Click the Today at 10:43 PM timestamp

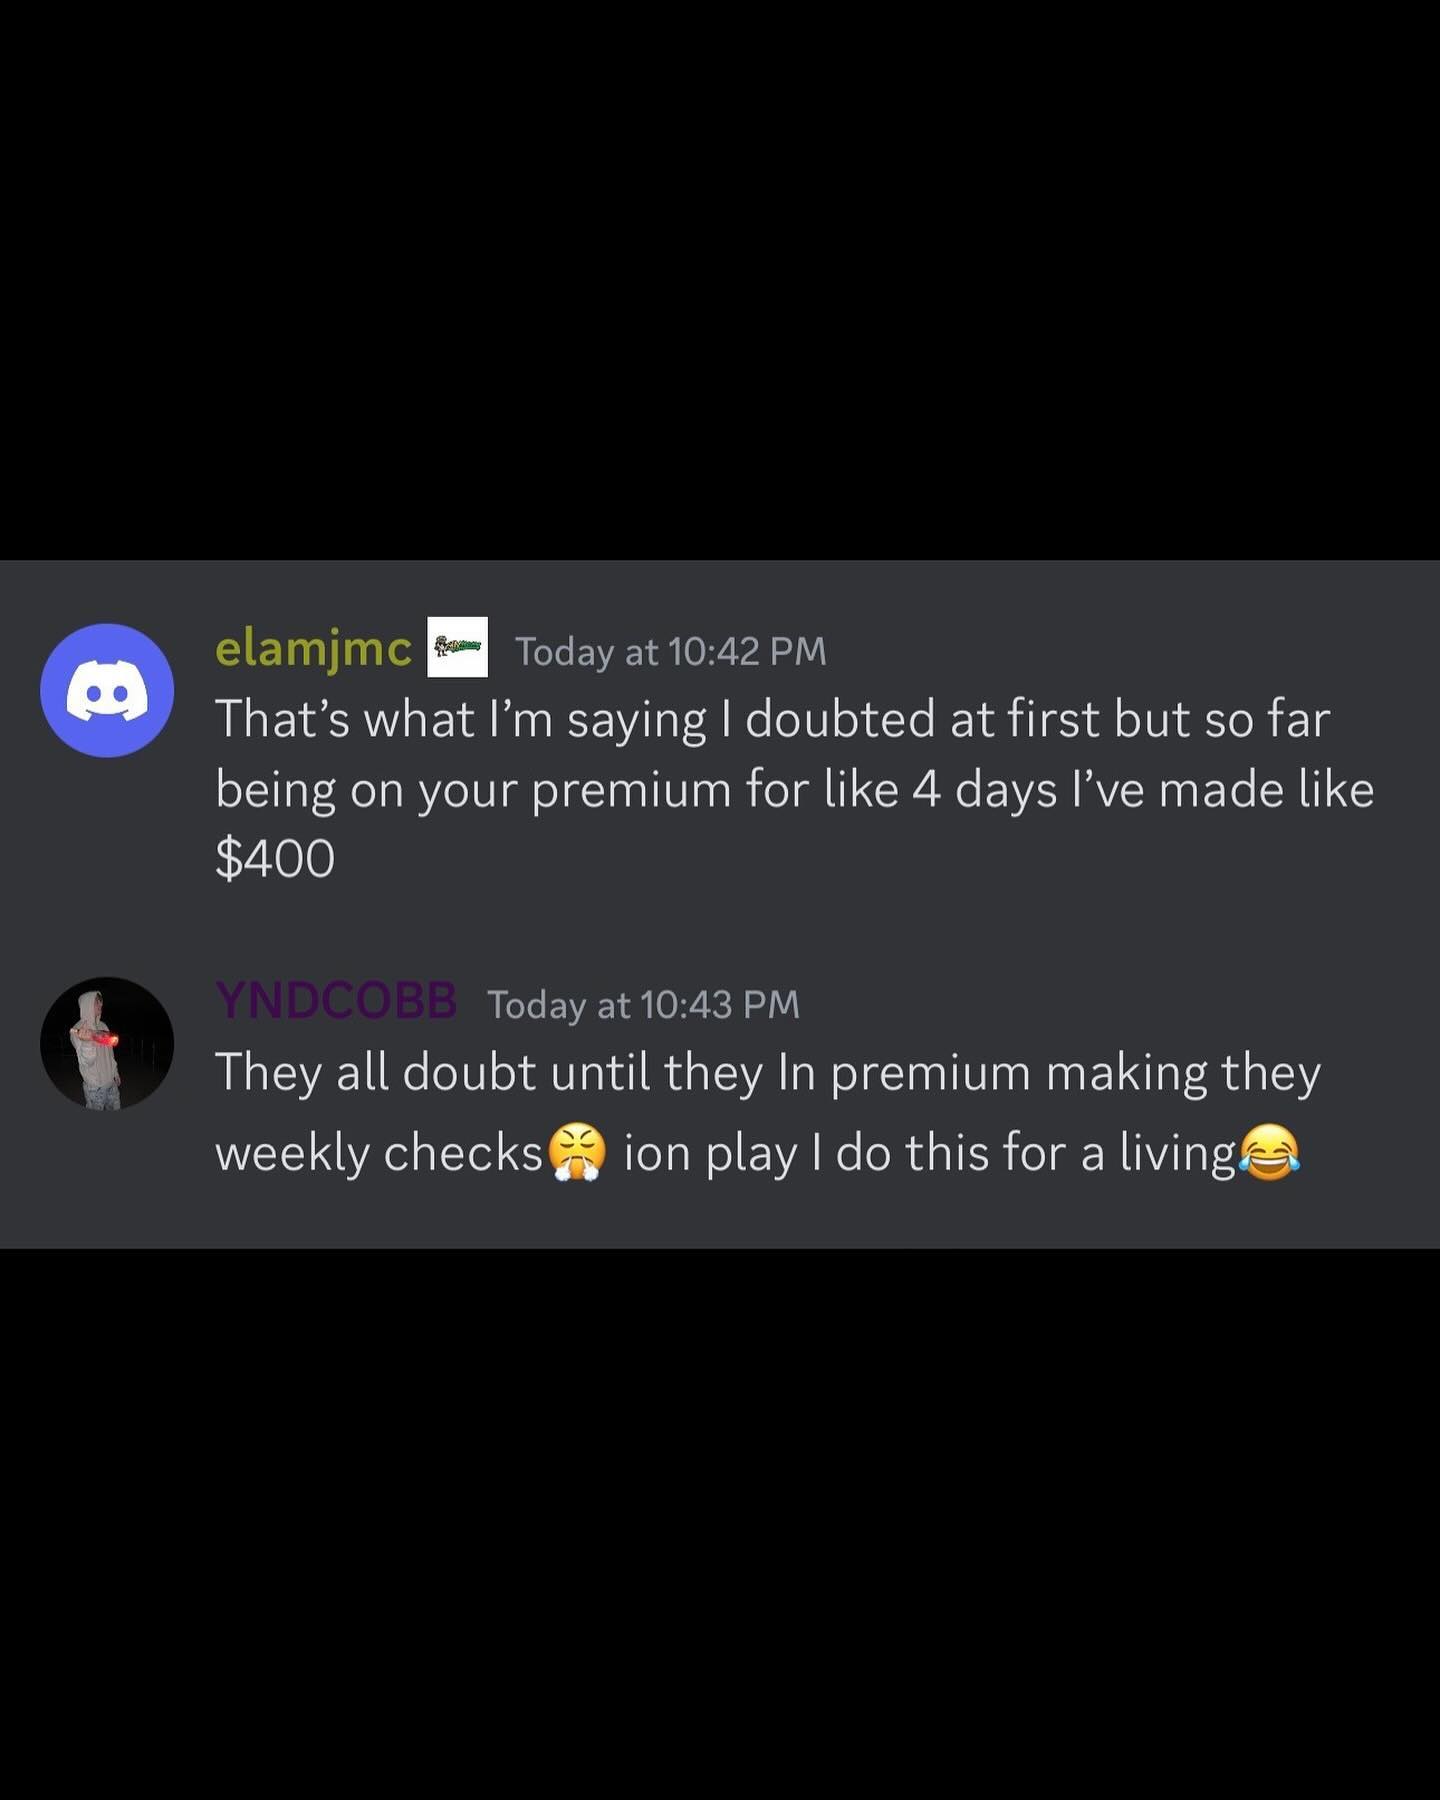pyautogui.click(x=644, y=1005)
